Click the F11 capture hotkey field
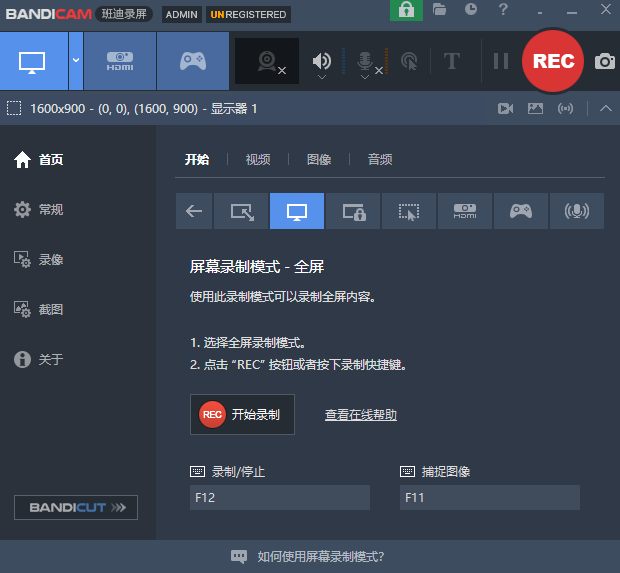Viewport: 620px width, 573px height. pyautogui.click(x=490, y=497)
